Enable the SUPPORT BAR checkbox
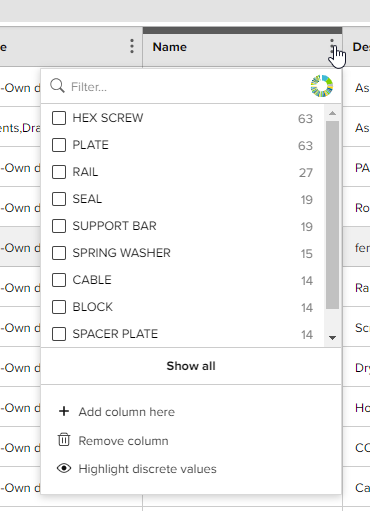Screen dimensions: 370x511 tap(59, 226)
